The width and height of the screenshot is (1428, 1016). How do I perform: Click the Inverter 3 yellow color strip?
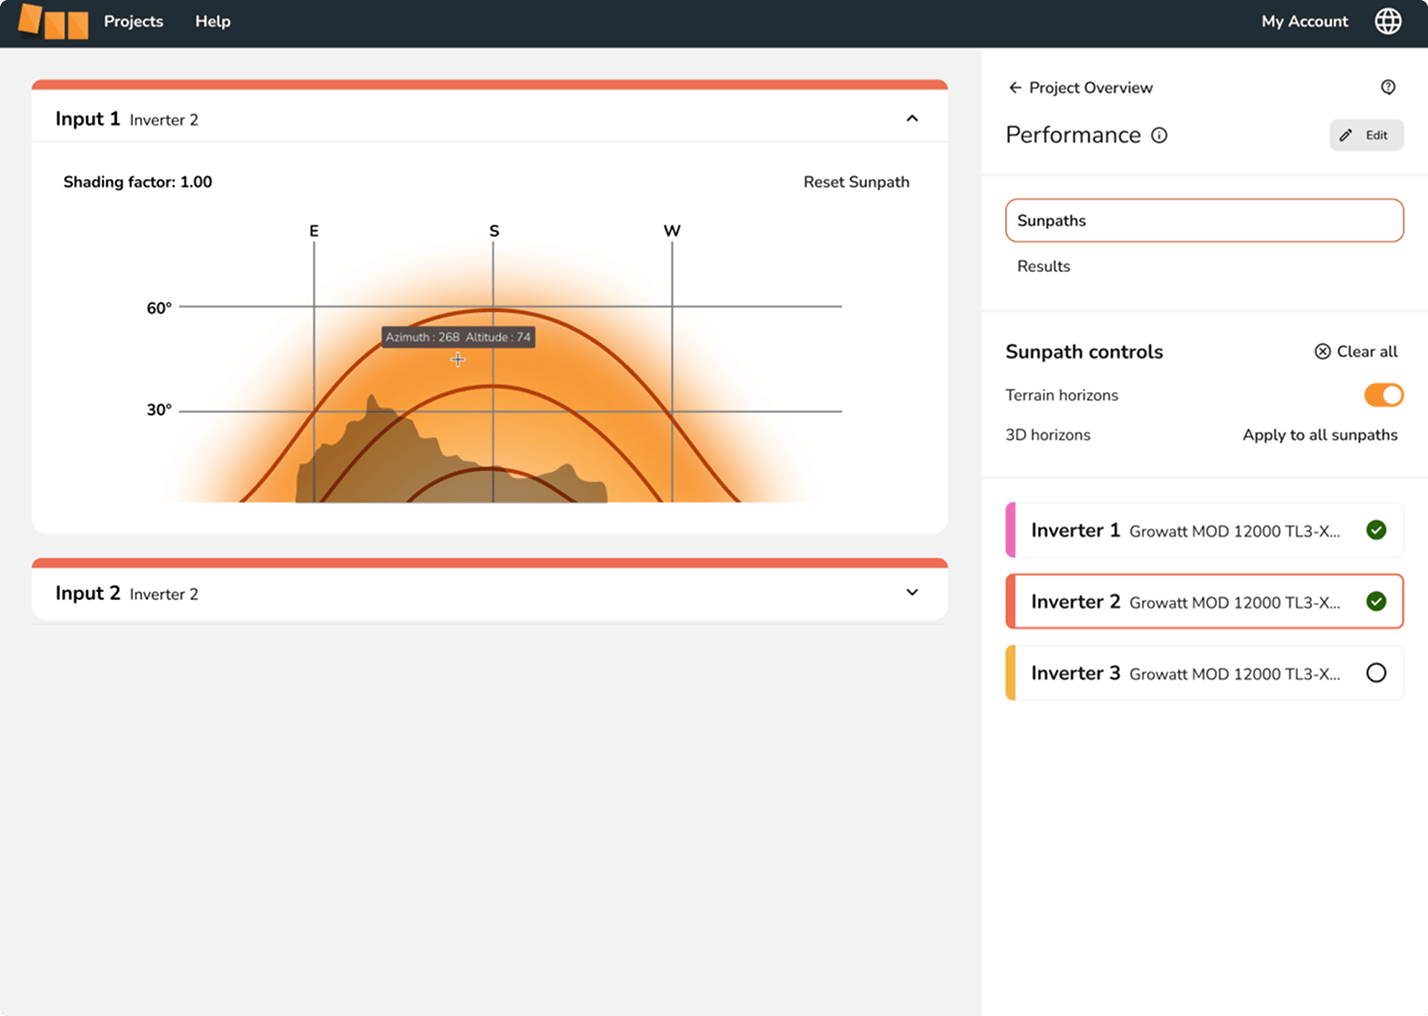click(1010, 673)
